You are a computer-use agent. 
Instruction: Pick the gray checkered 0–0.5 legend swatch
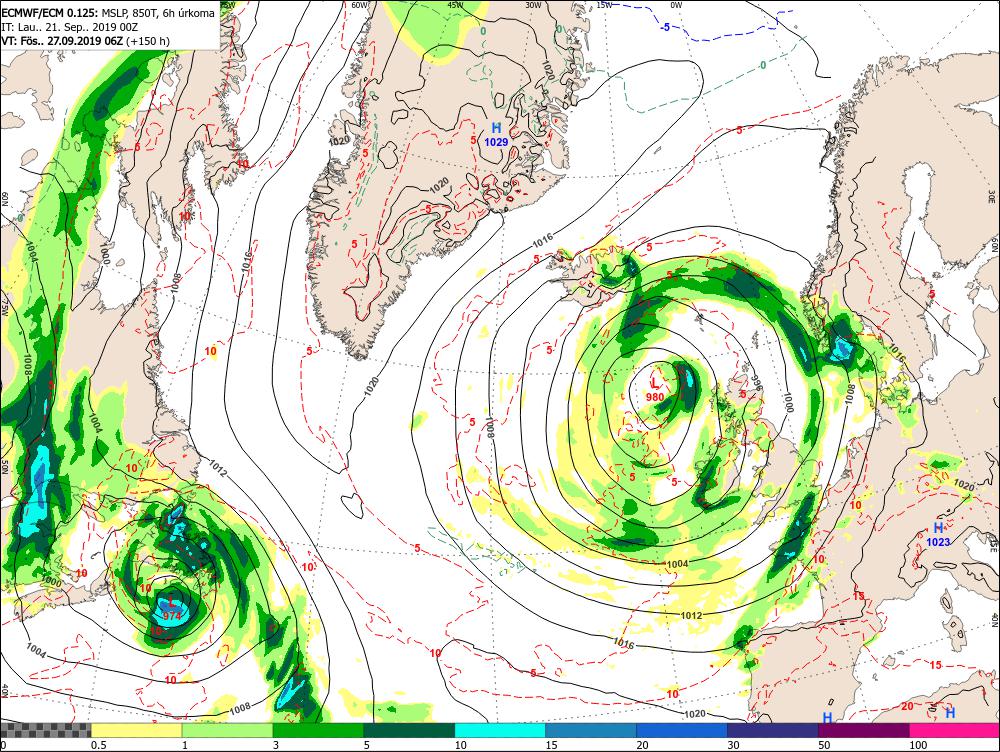pos(45,730)
